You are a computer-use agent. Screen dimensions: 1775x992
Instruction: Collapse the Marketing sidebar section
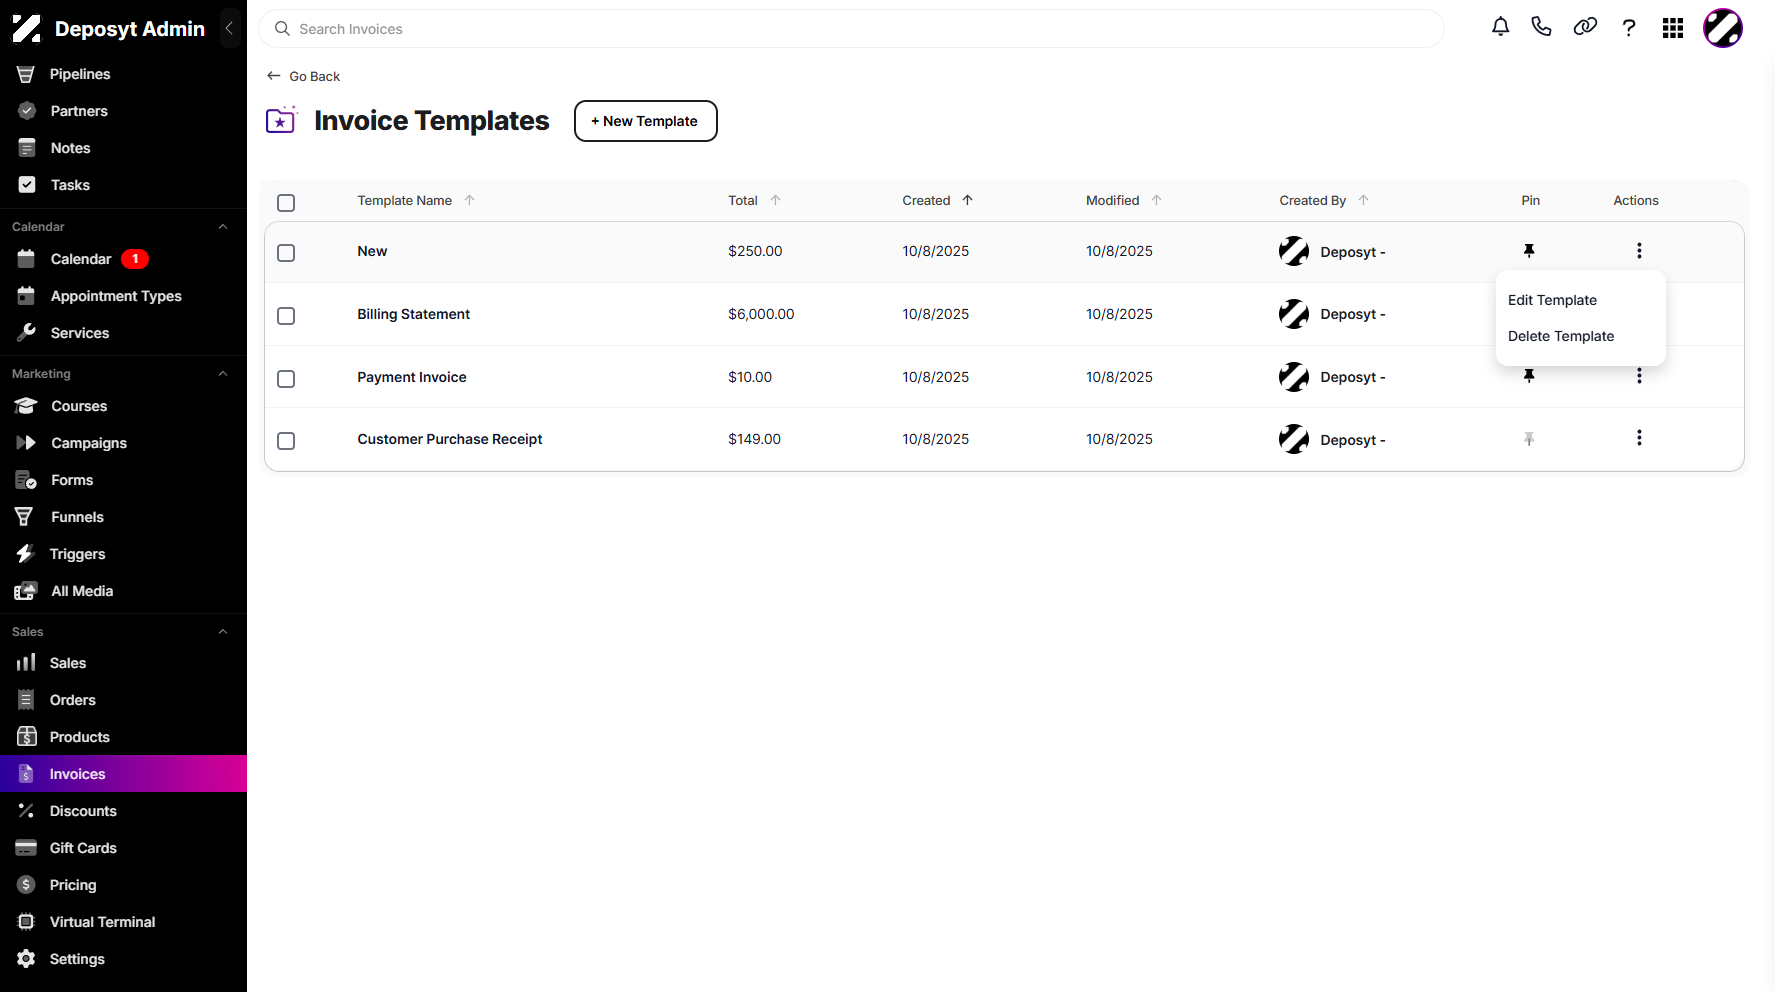[223, 374]
